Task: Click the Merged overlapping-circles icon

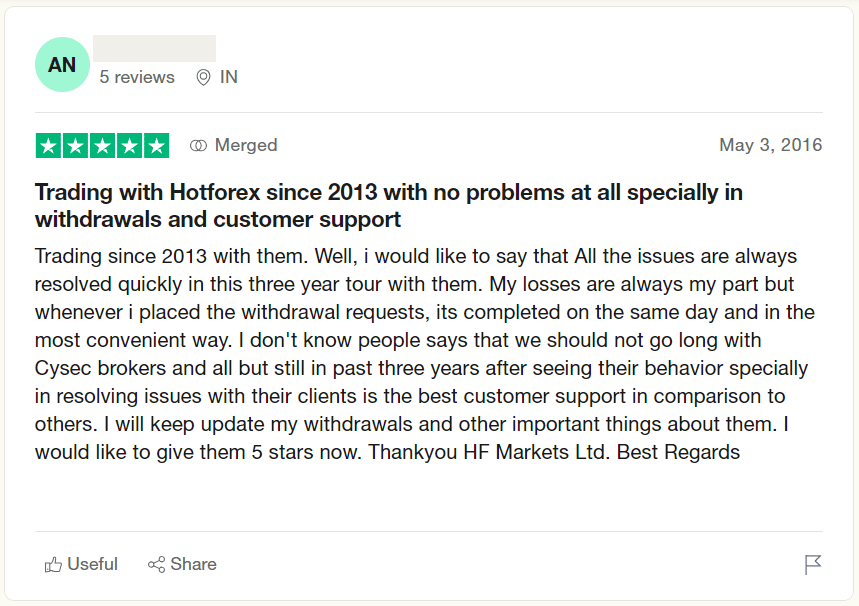Action: pyautogui.click(x=198, y=145)
